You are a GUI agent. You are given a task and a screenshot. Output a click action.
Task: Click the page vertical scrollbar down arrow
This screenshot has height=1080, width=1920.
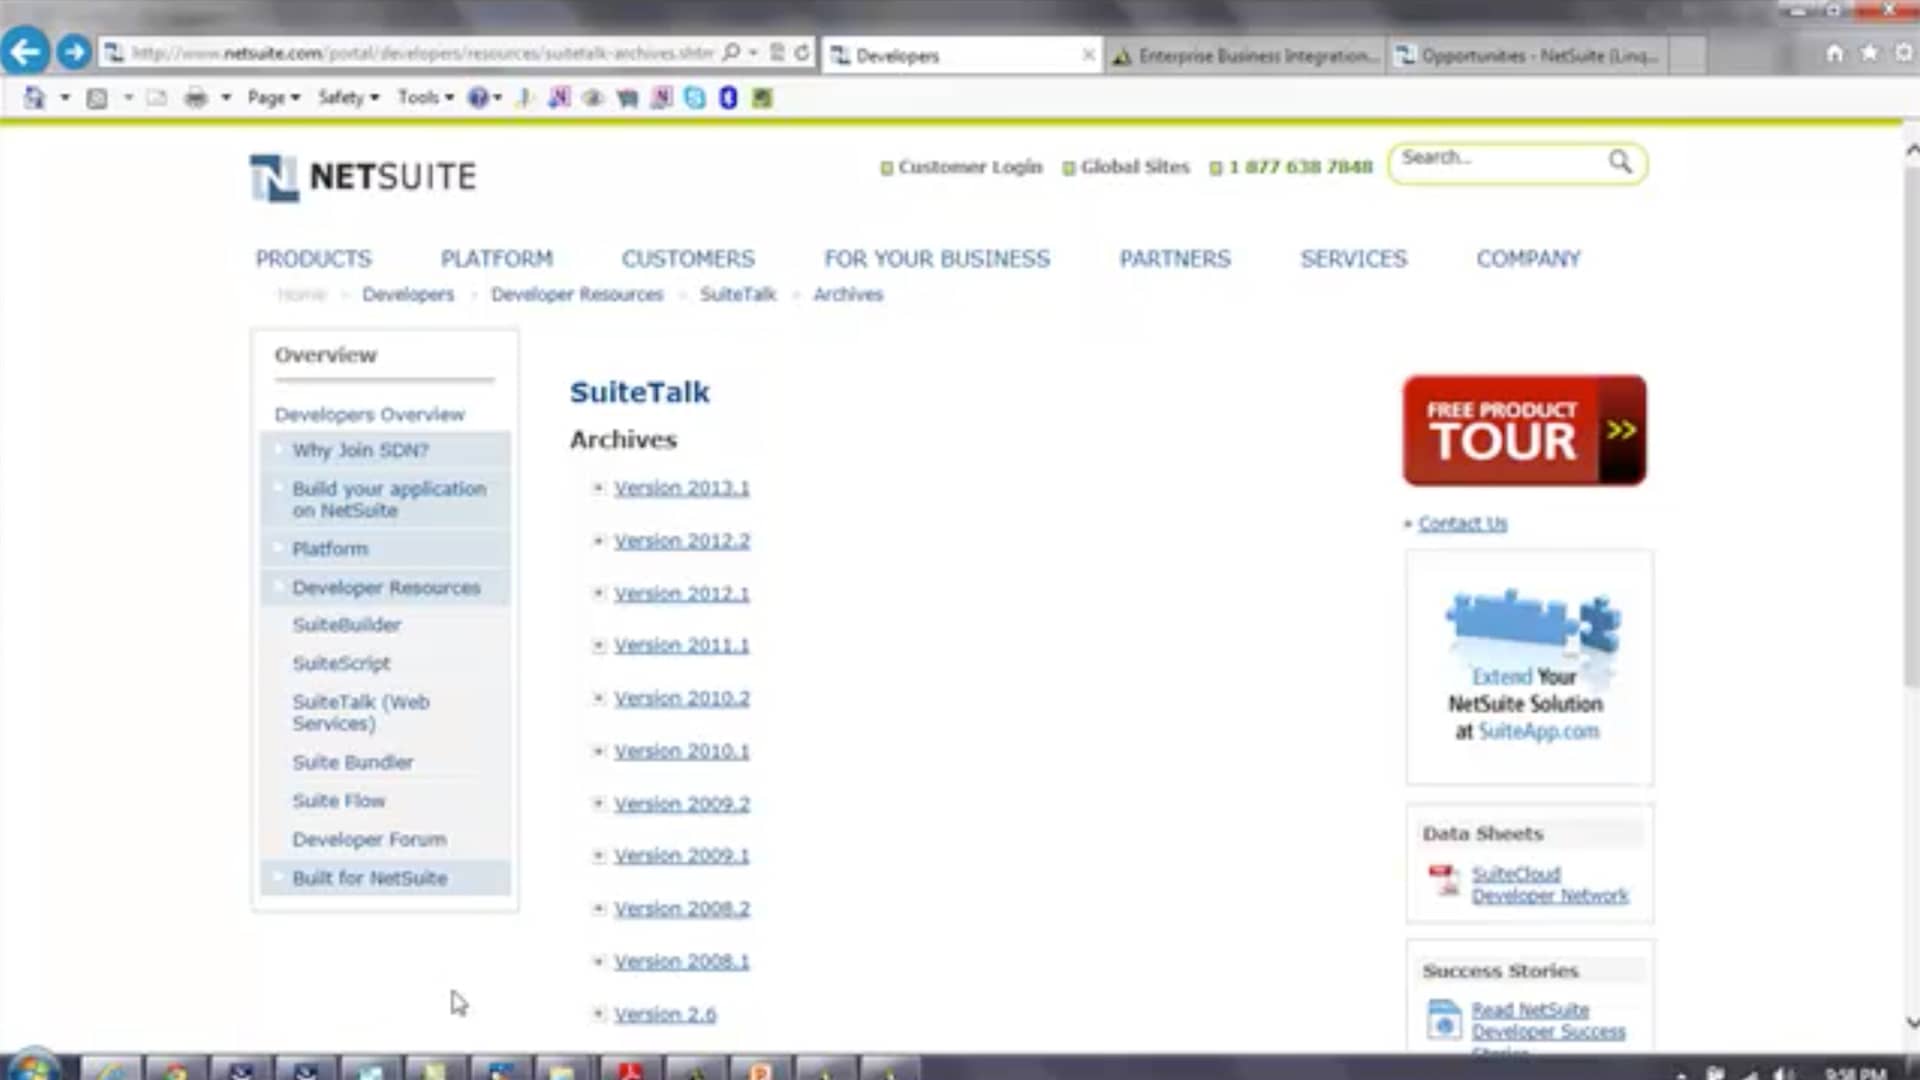pos(1912,1023)
